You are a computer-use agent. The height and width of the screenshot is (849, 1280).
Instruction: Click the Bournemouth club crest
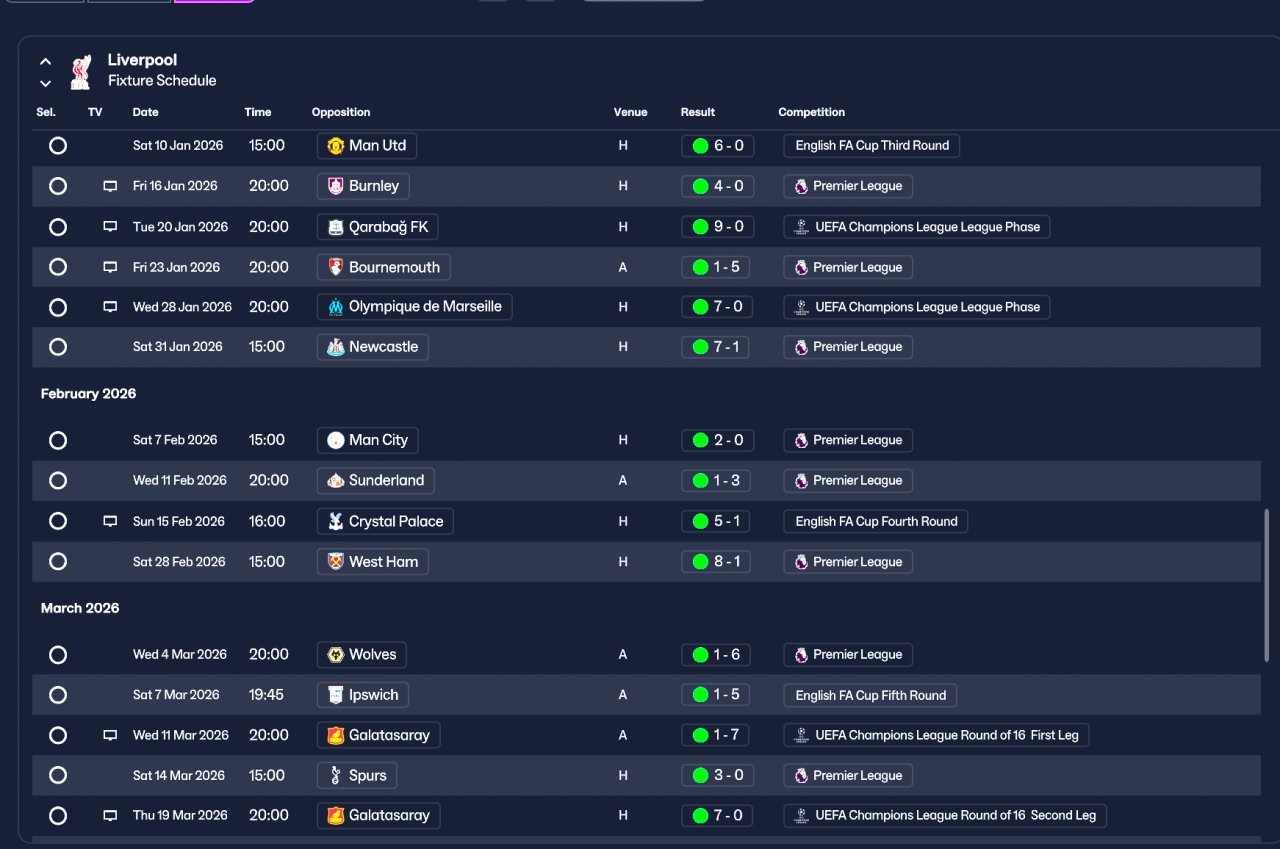coord(336,267)
